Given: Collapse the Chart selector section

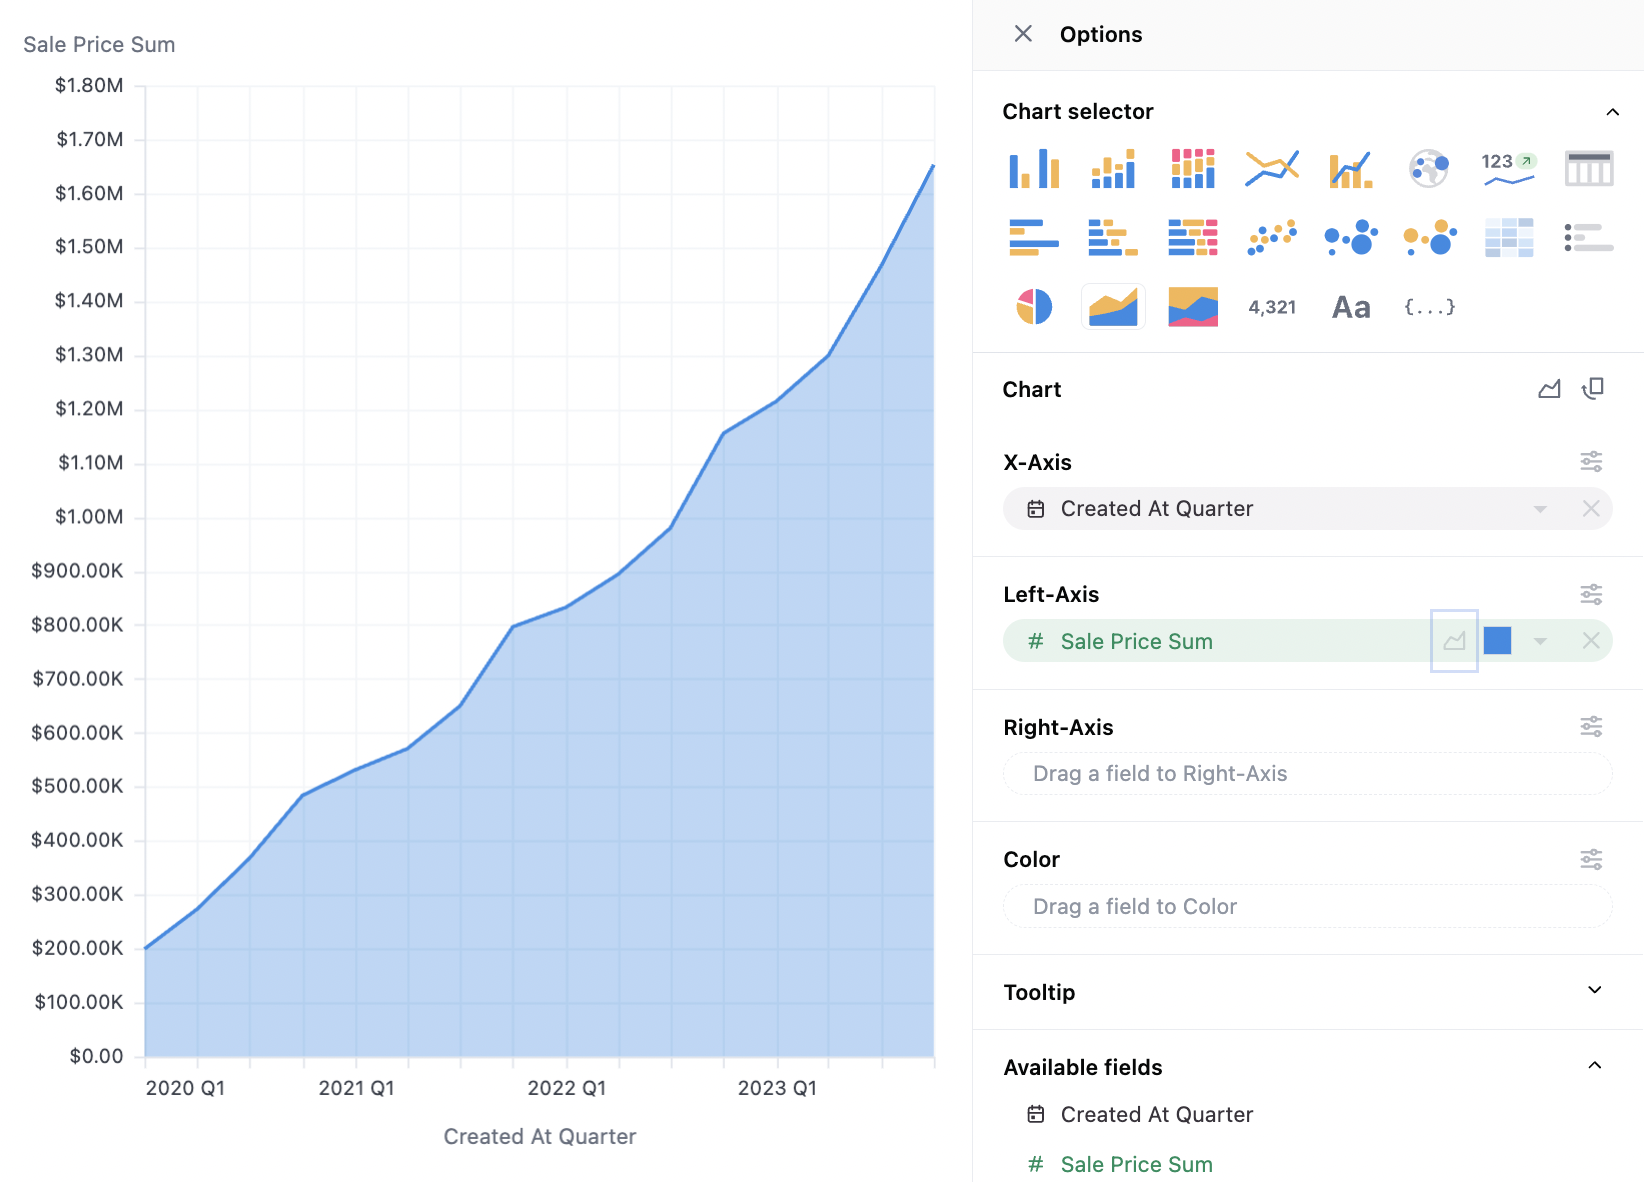Looking at the screenshot, I should click(x=1612, y=112).
